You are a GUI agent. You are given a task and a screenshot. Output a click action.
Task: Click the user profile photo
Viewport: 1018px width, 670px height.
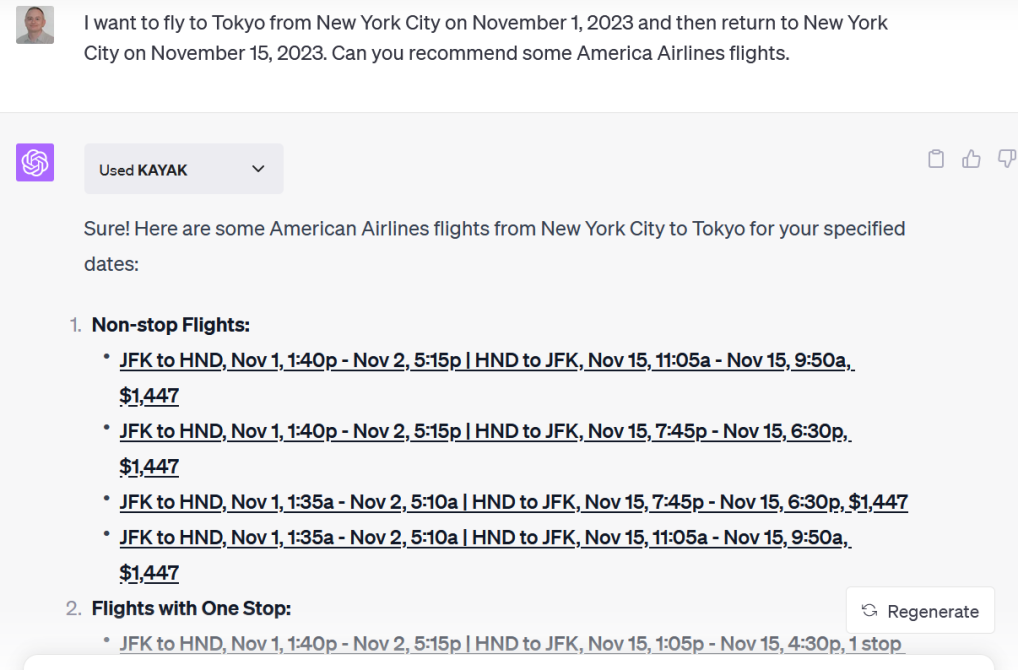tap(35, 25)
